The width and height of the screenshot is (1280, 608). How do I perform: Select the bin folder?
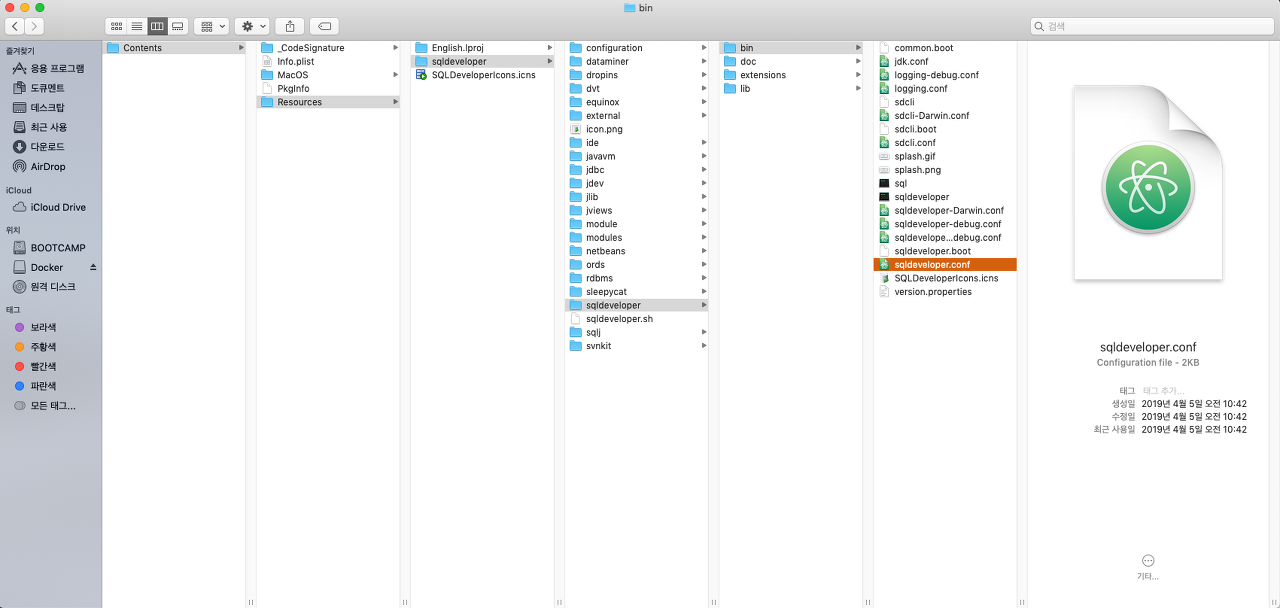pos(791,48)
